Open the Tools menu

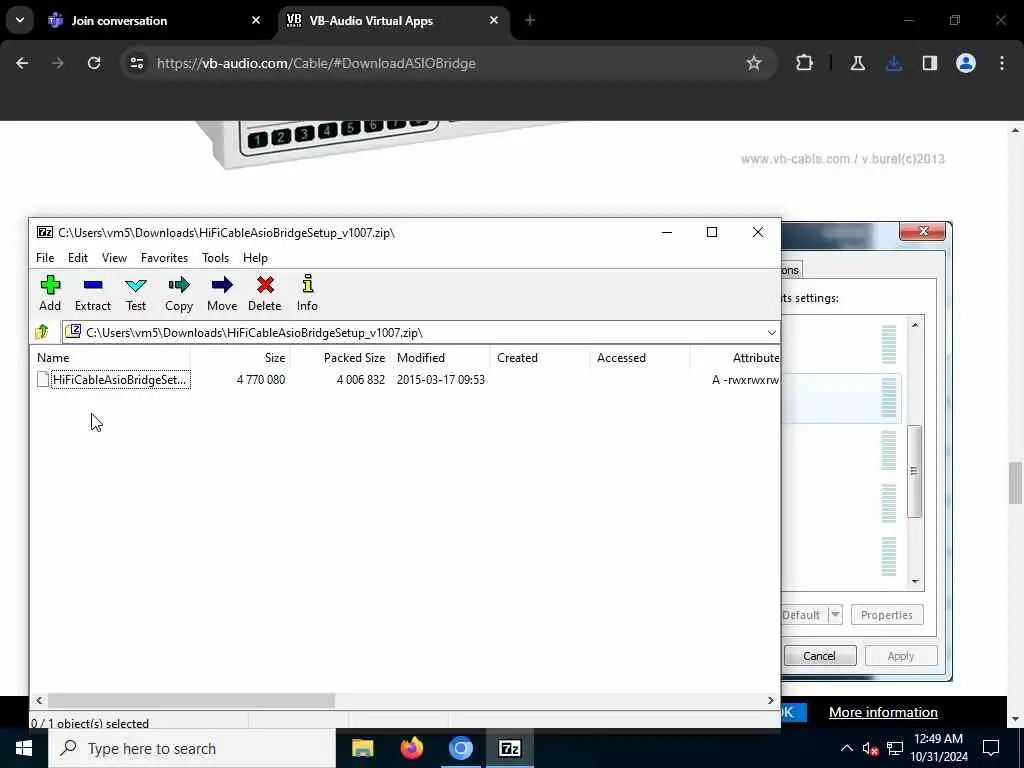[x=216, y=258]
